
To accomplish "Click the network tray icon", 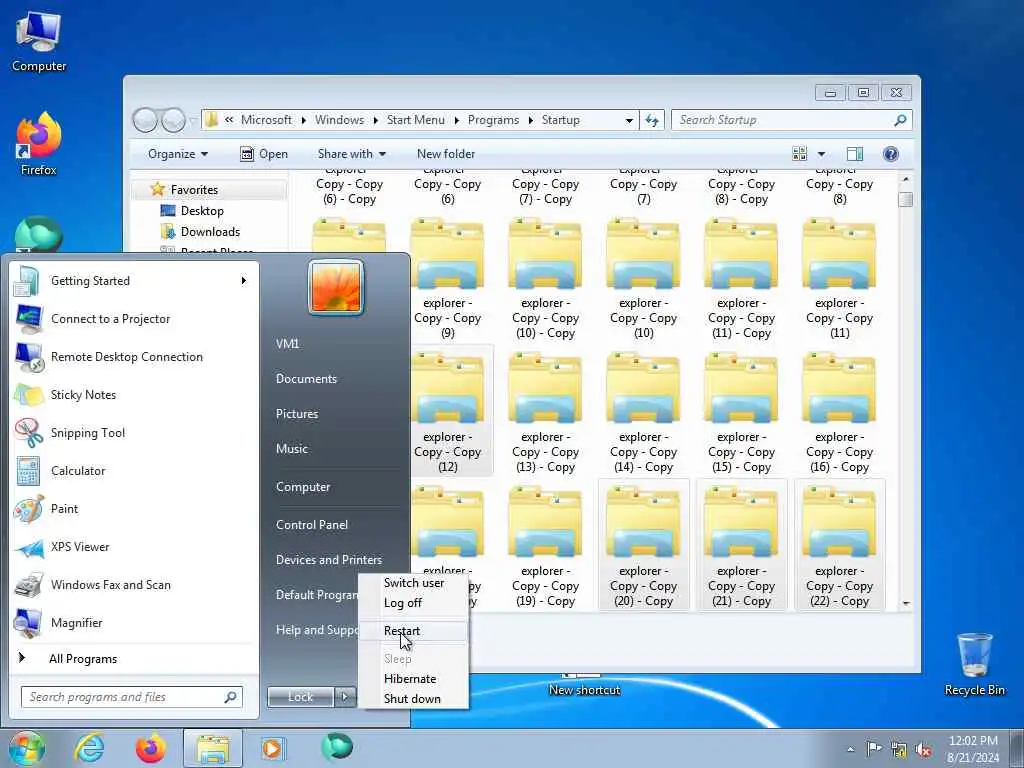I will [899, 750].
